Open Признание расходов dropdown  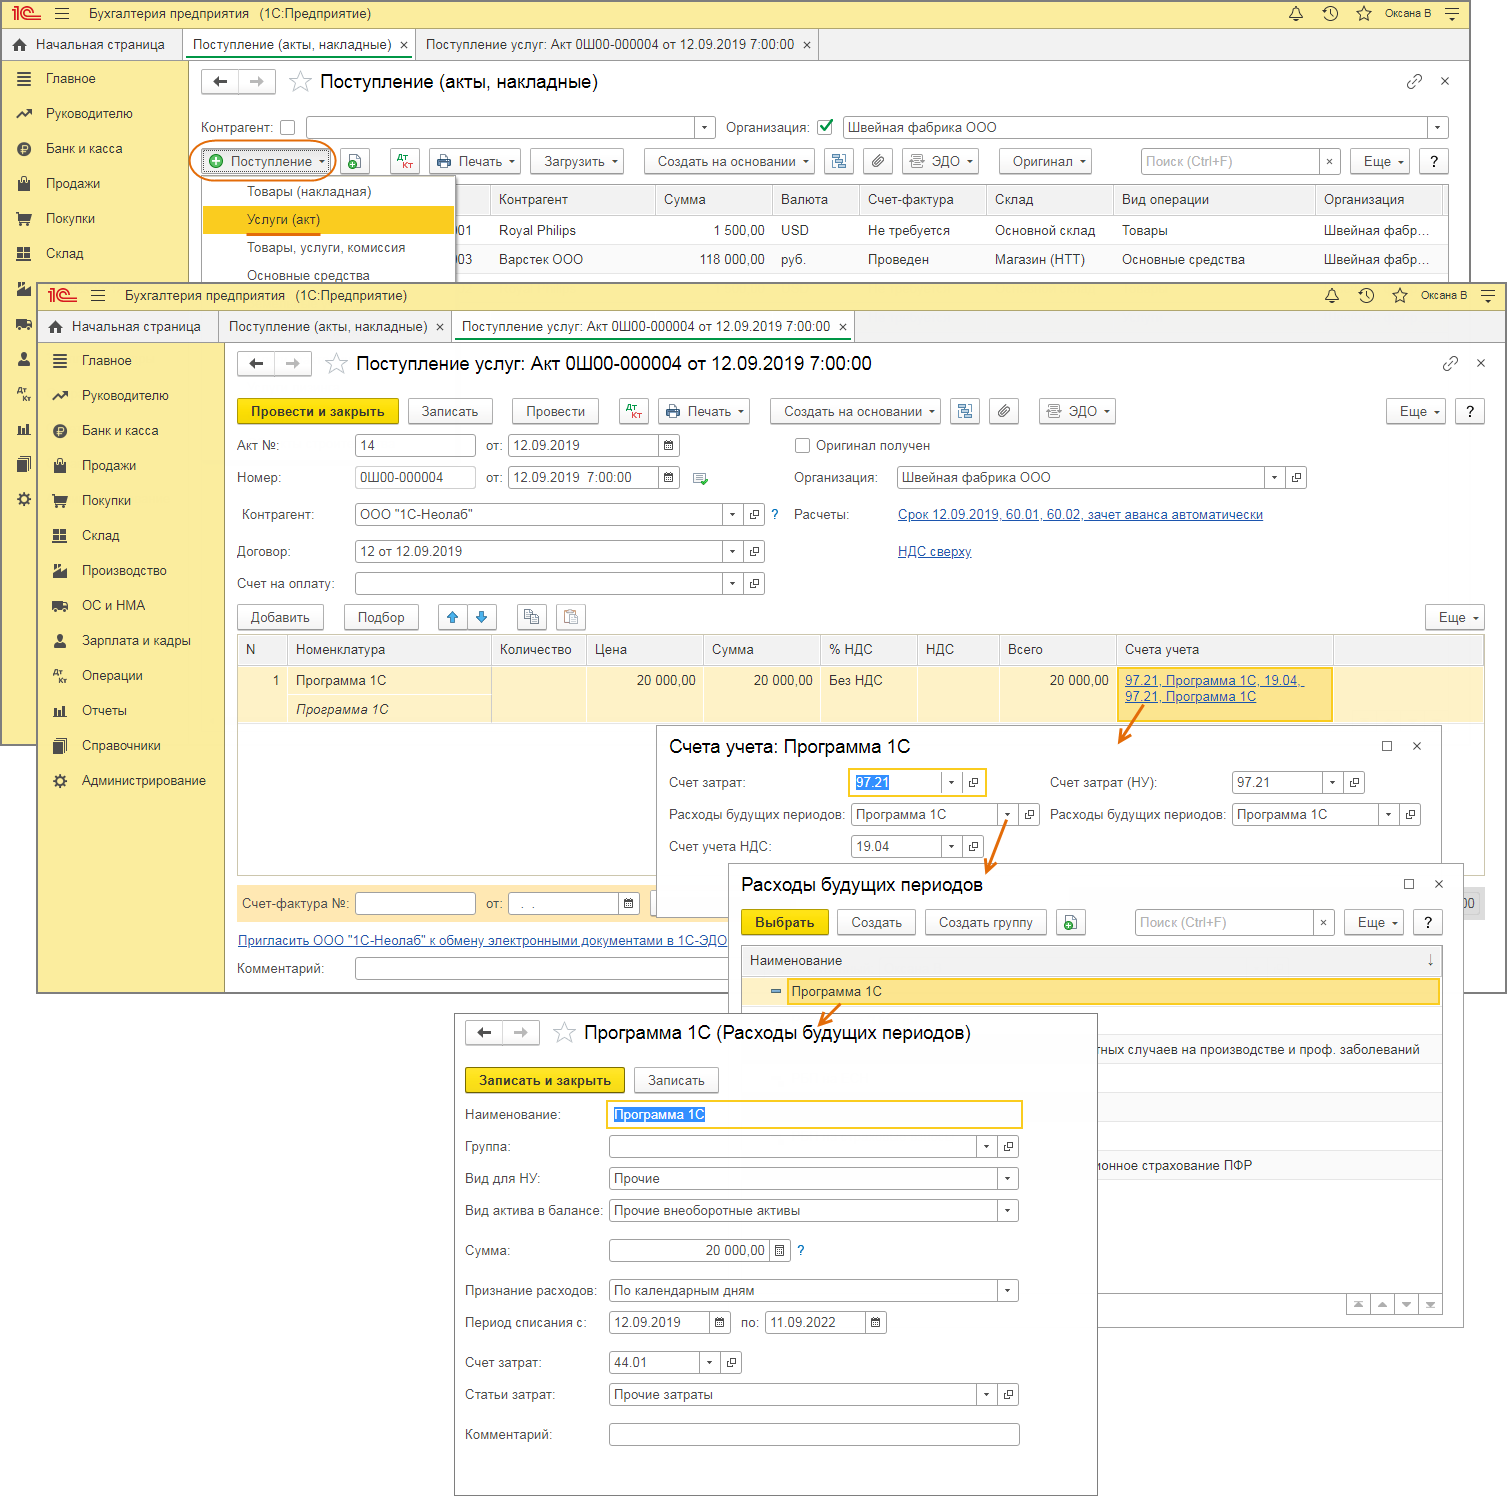click(x=1008, y=1290)
